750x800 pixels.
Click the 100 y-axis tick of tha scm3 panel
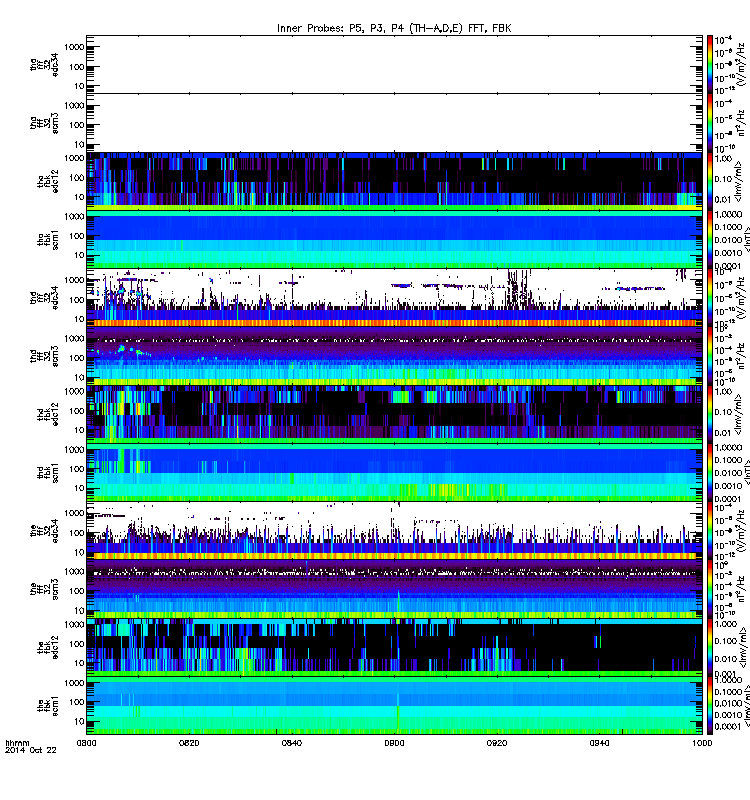77,125
